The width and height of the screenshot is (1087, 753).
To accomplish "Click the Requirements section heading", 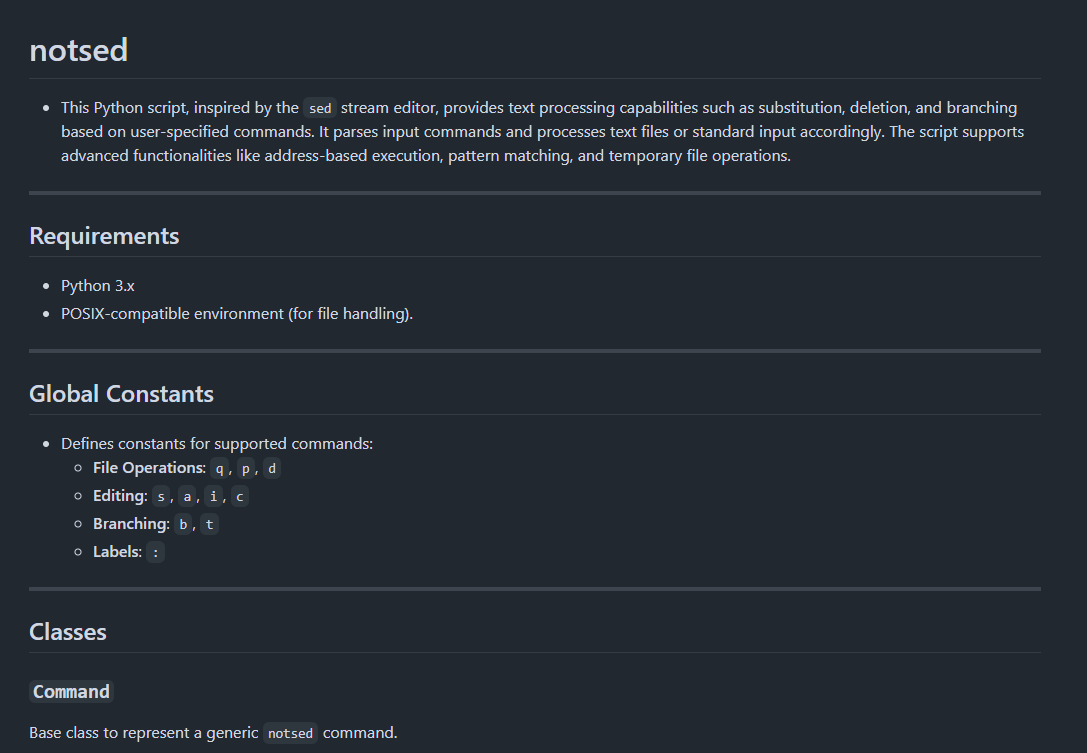I will [x=104, y=236].
